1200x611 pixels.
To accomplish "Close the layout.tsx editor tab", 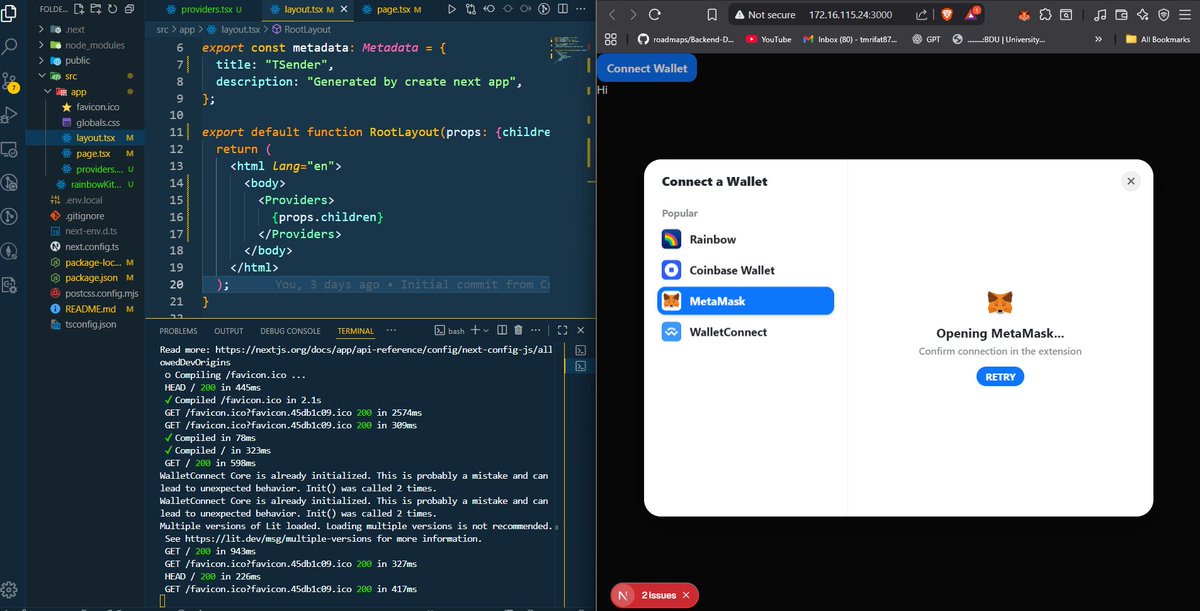I will [x=344, y=9].
